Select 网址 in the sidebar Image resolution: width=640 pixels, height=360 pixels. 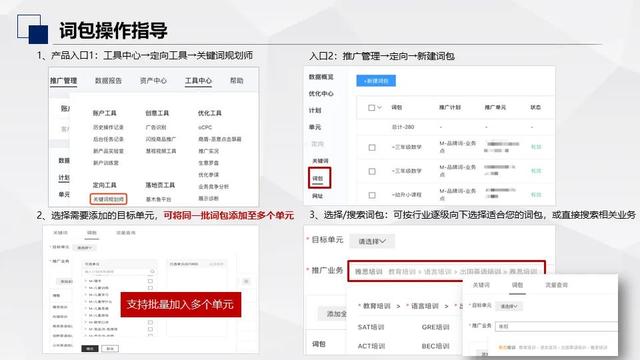pos(317,196)
